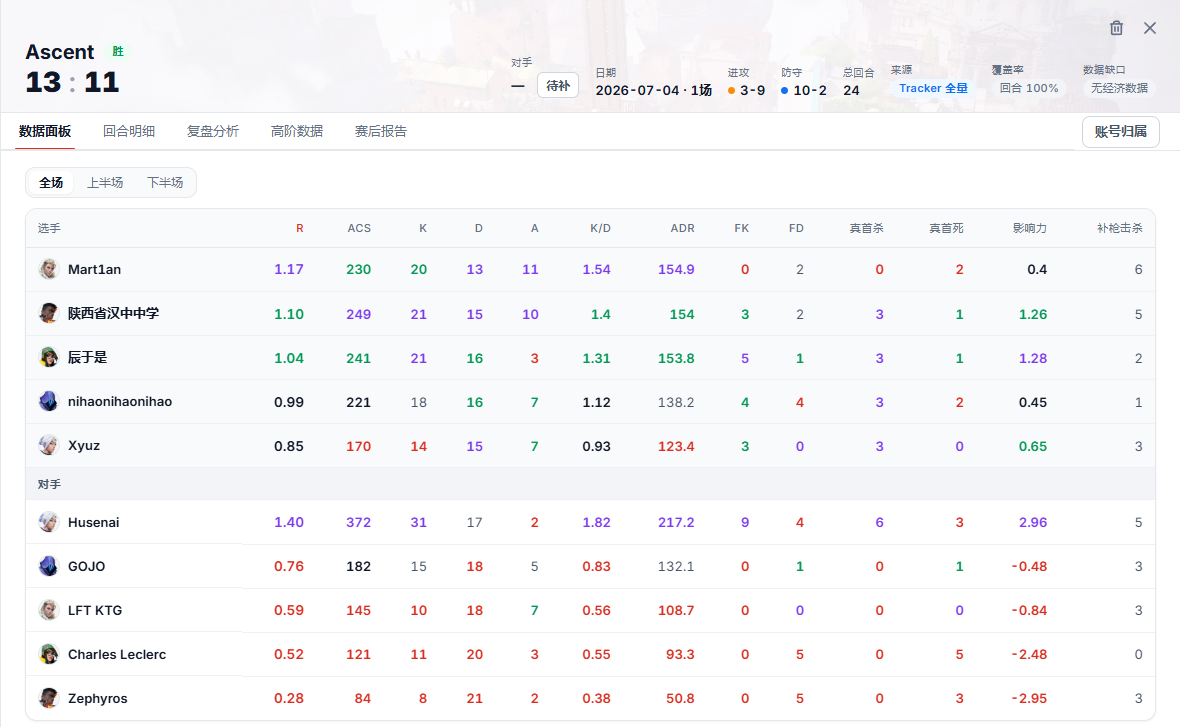
Task: Sort by the K/D column header
Action: (x=601, y=228)
